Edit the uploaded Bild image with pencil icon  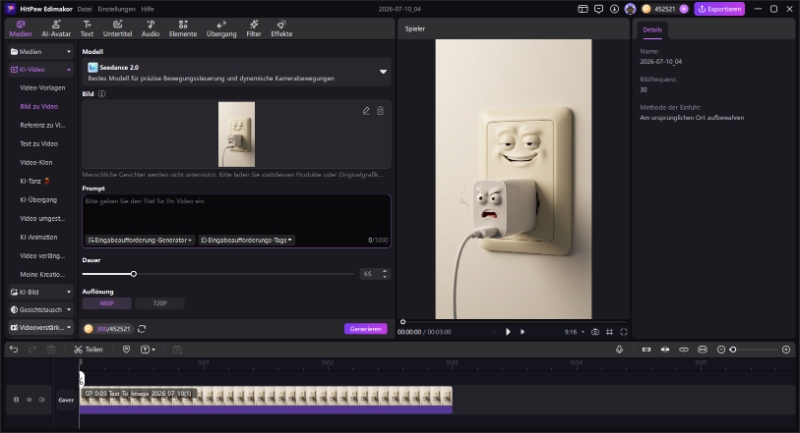(x=366, y=111)
